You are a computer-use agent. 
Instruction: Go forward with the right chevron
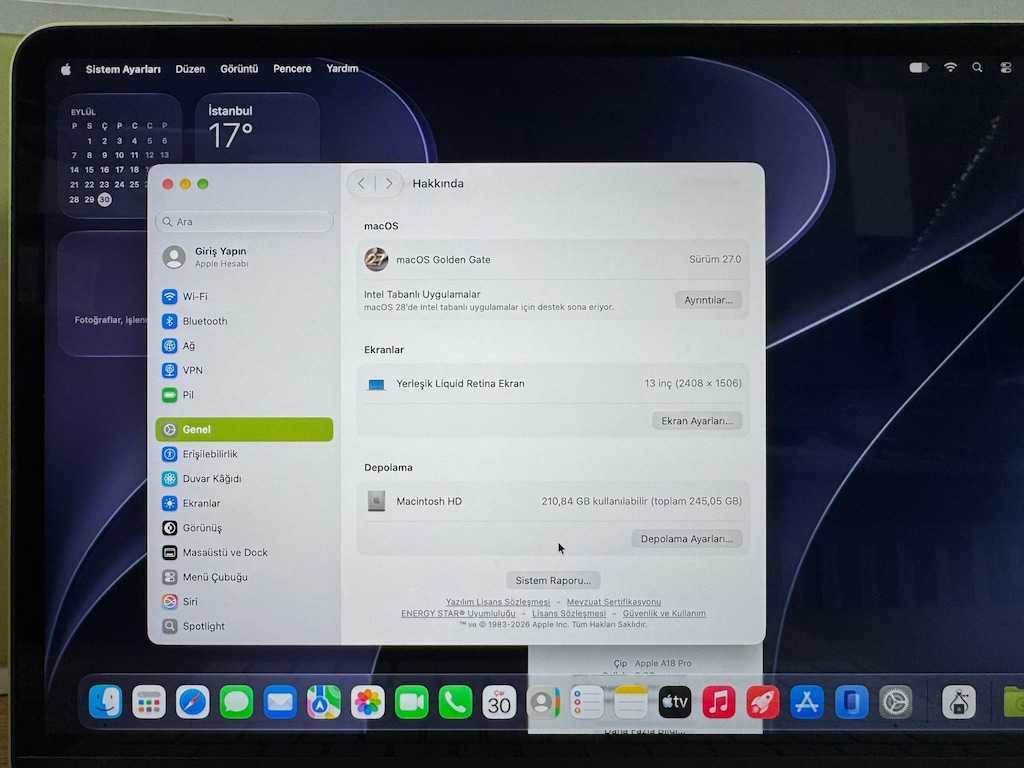point(389,184)
